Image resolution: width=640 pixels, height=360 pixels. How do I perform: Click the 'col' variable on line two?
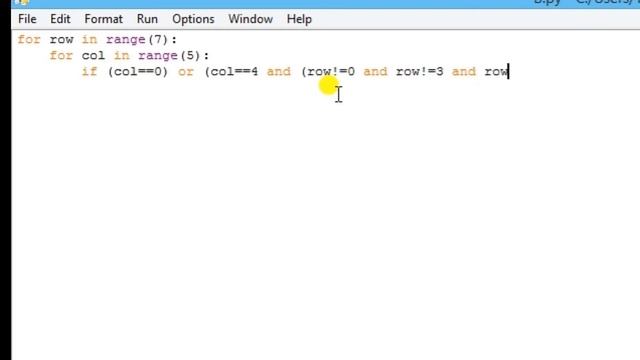(x=93, y=56)
